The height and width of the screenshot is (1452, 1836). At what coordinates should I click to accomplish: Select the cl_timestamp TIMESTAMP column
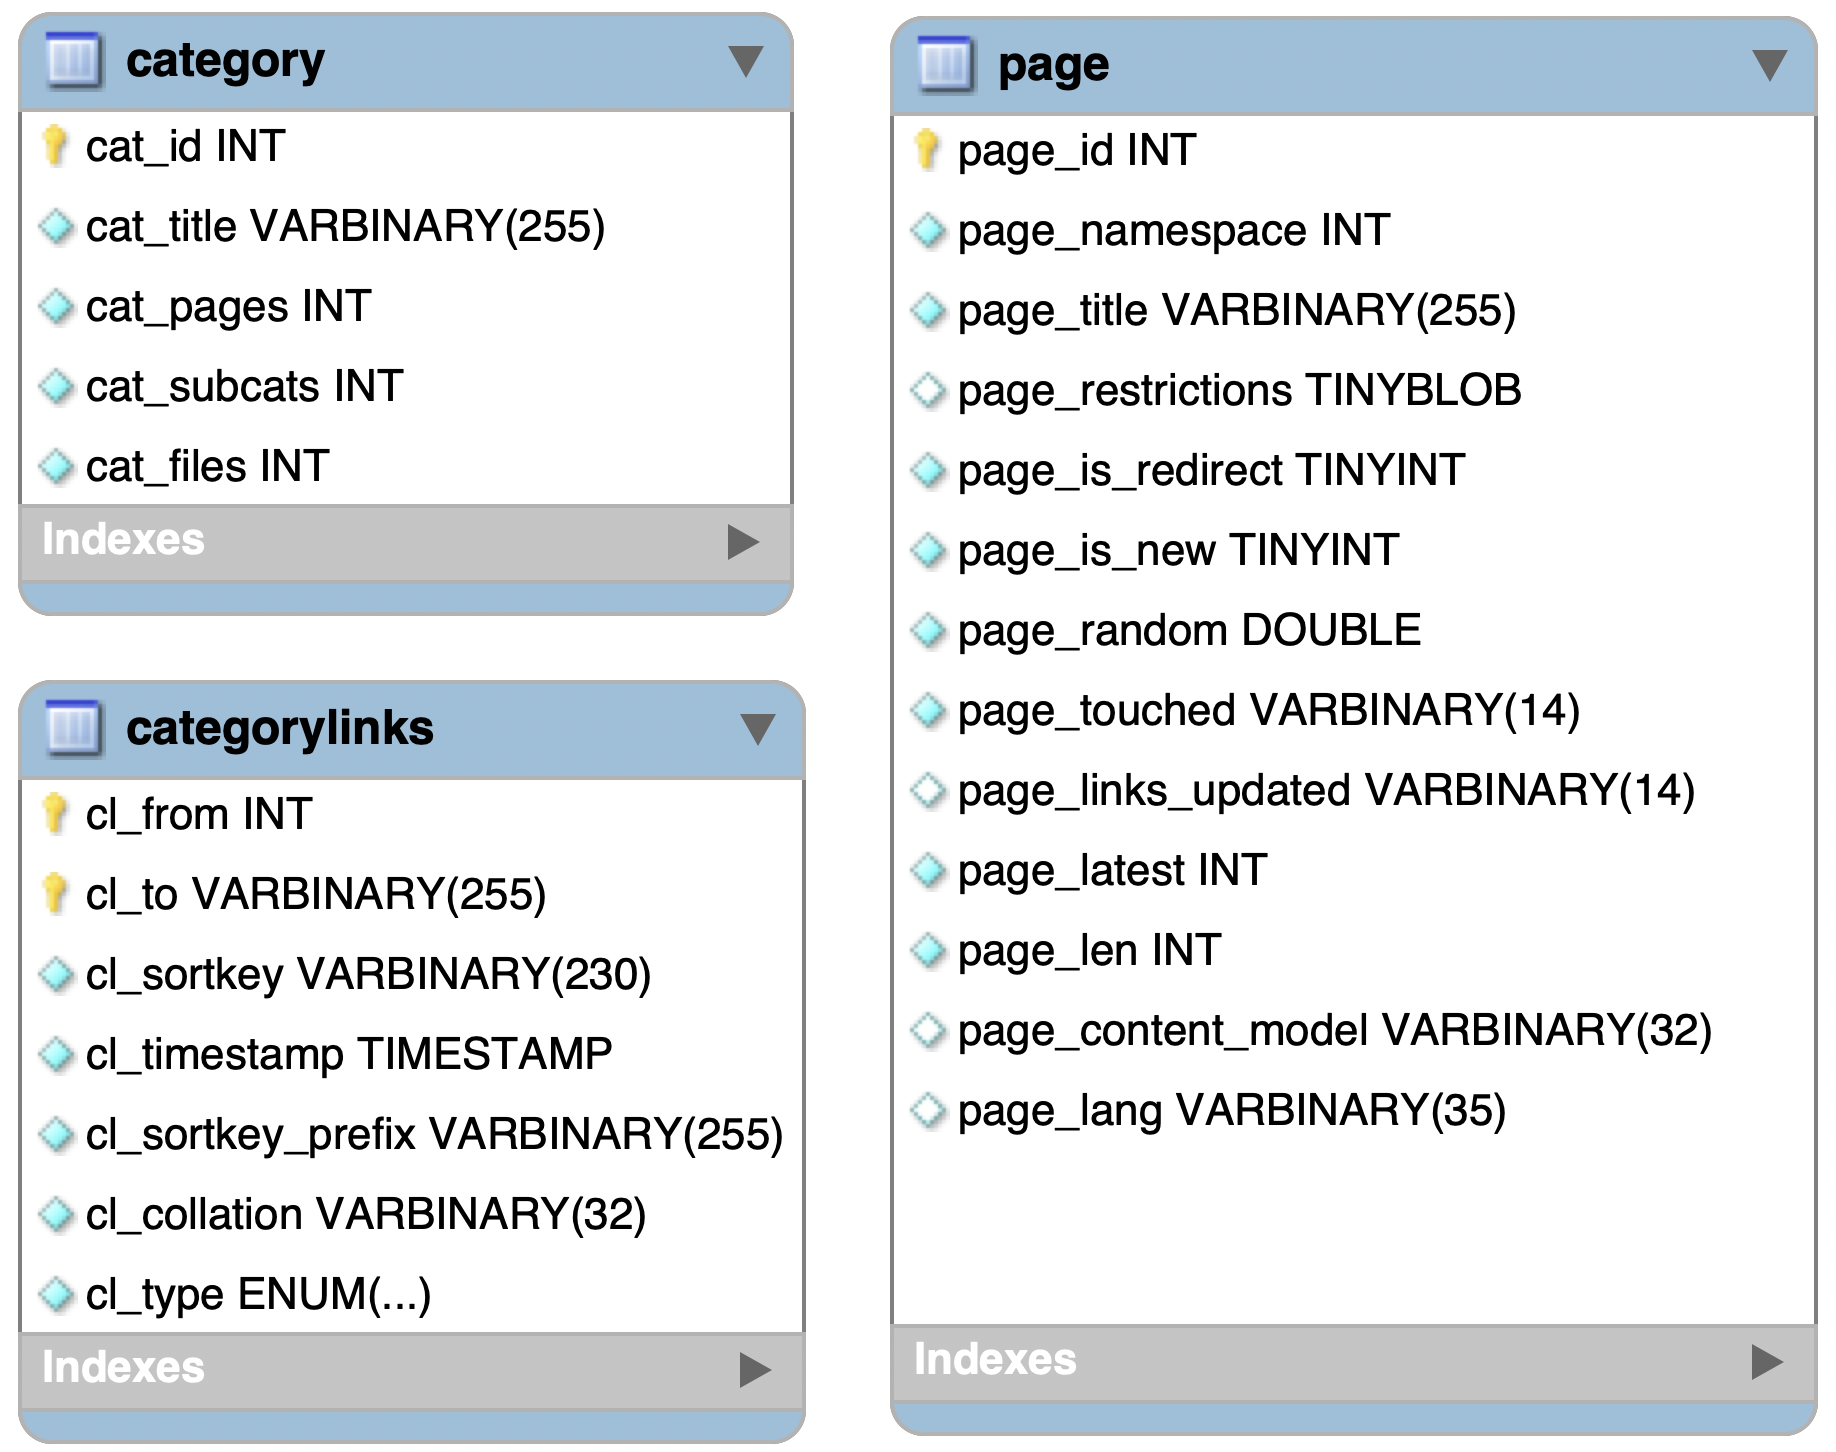(x=412, y=1054)
